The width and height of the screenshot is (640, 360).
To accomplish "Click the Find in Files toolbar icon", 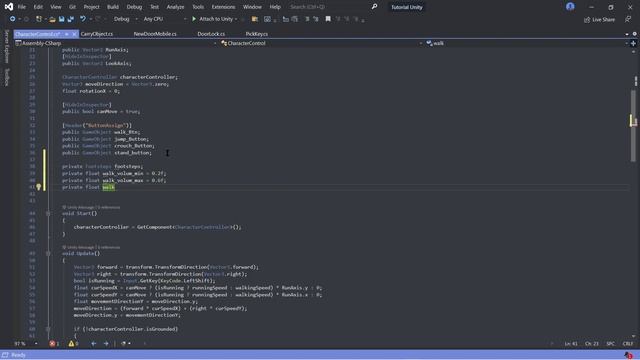I will pyautogui.click(x=255, y=19).
